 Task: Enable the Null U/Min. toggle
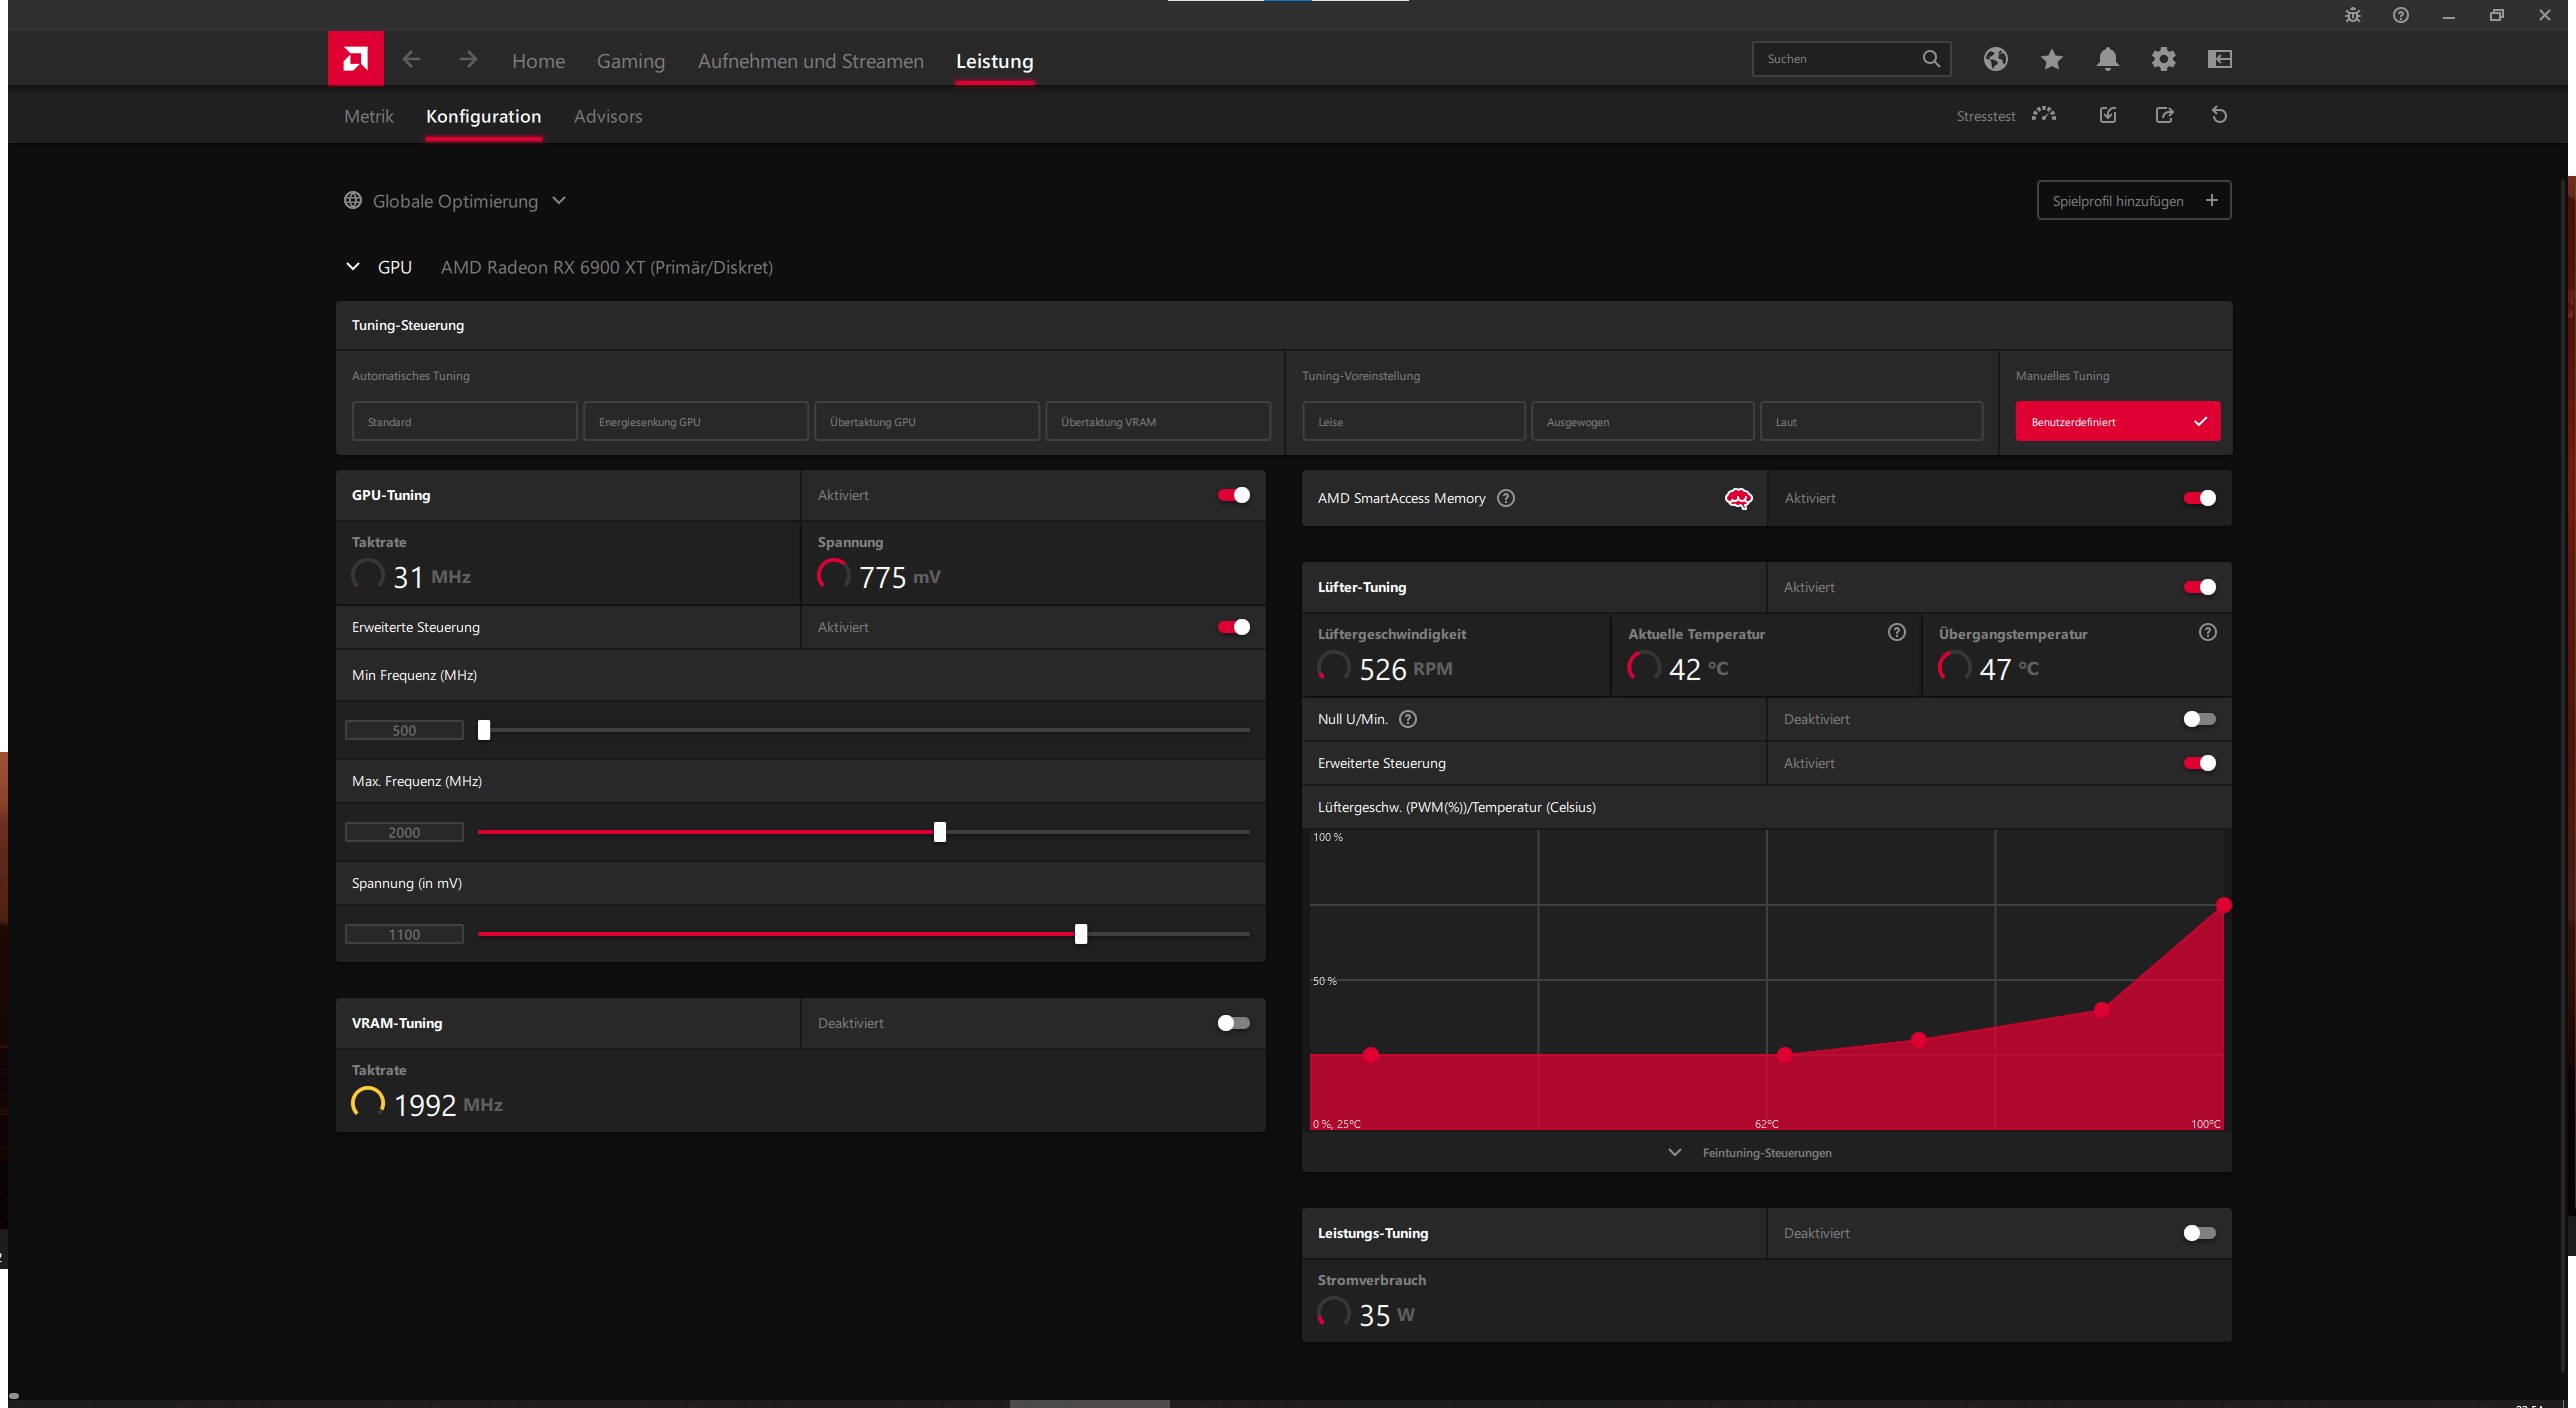[x=2199, y=719]
